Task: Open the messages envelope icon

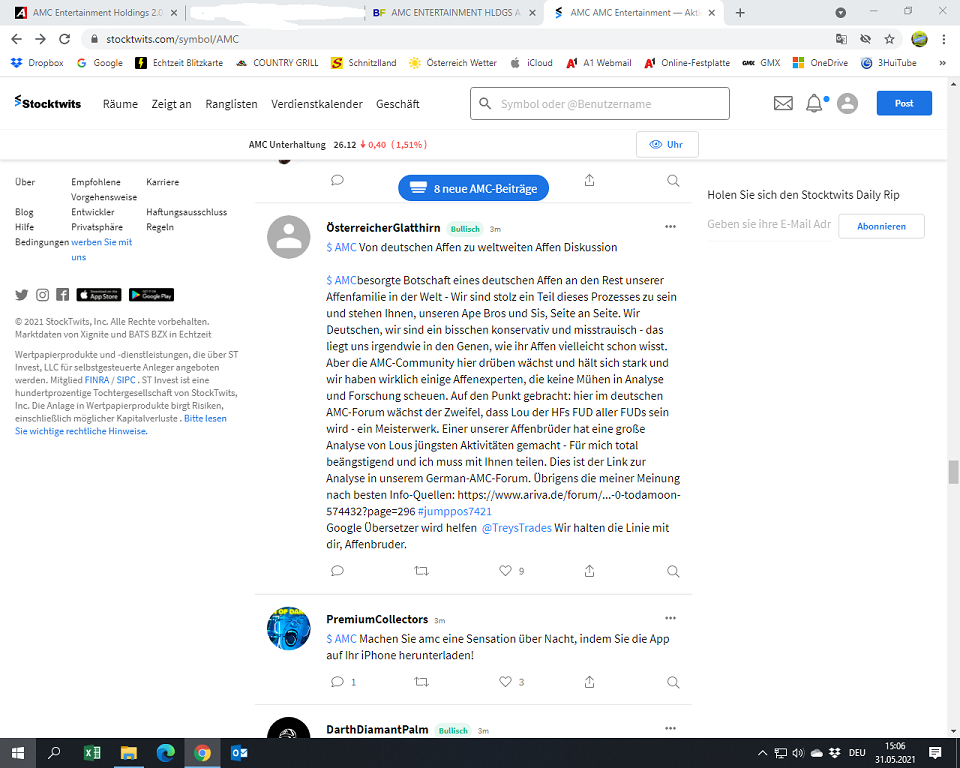Action: pos(783,104)
